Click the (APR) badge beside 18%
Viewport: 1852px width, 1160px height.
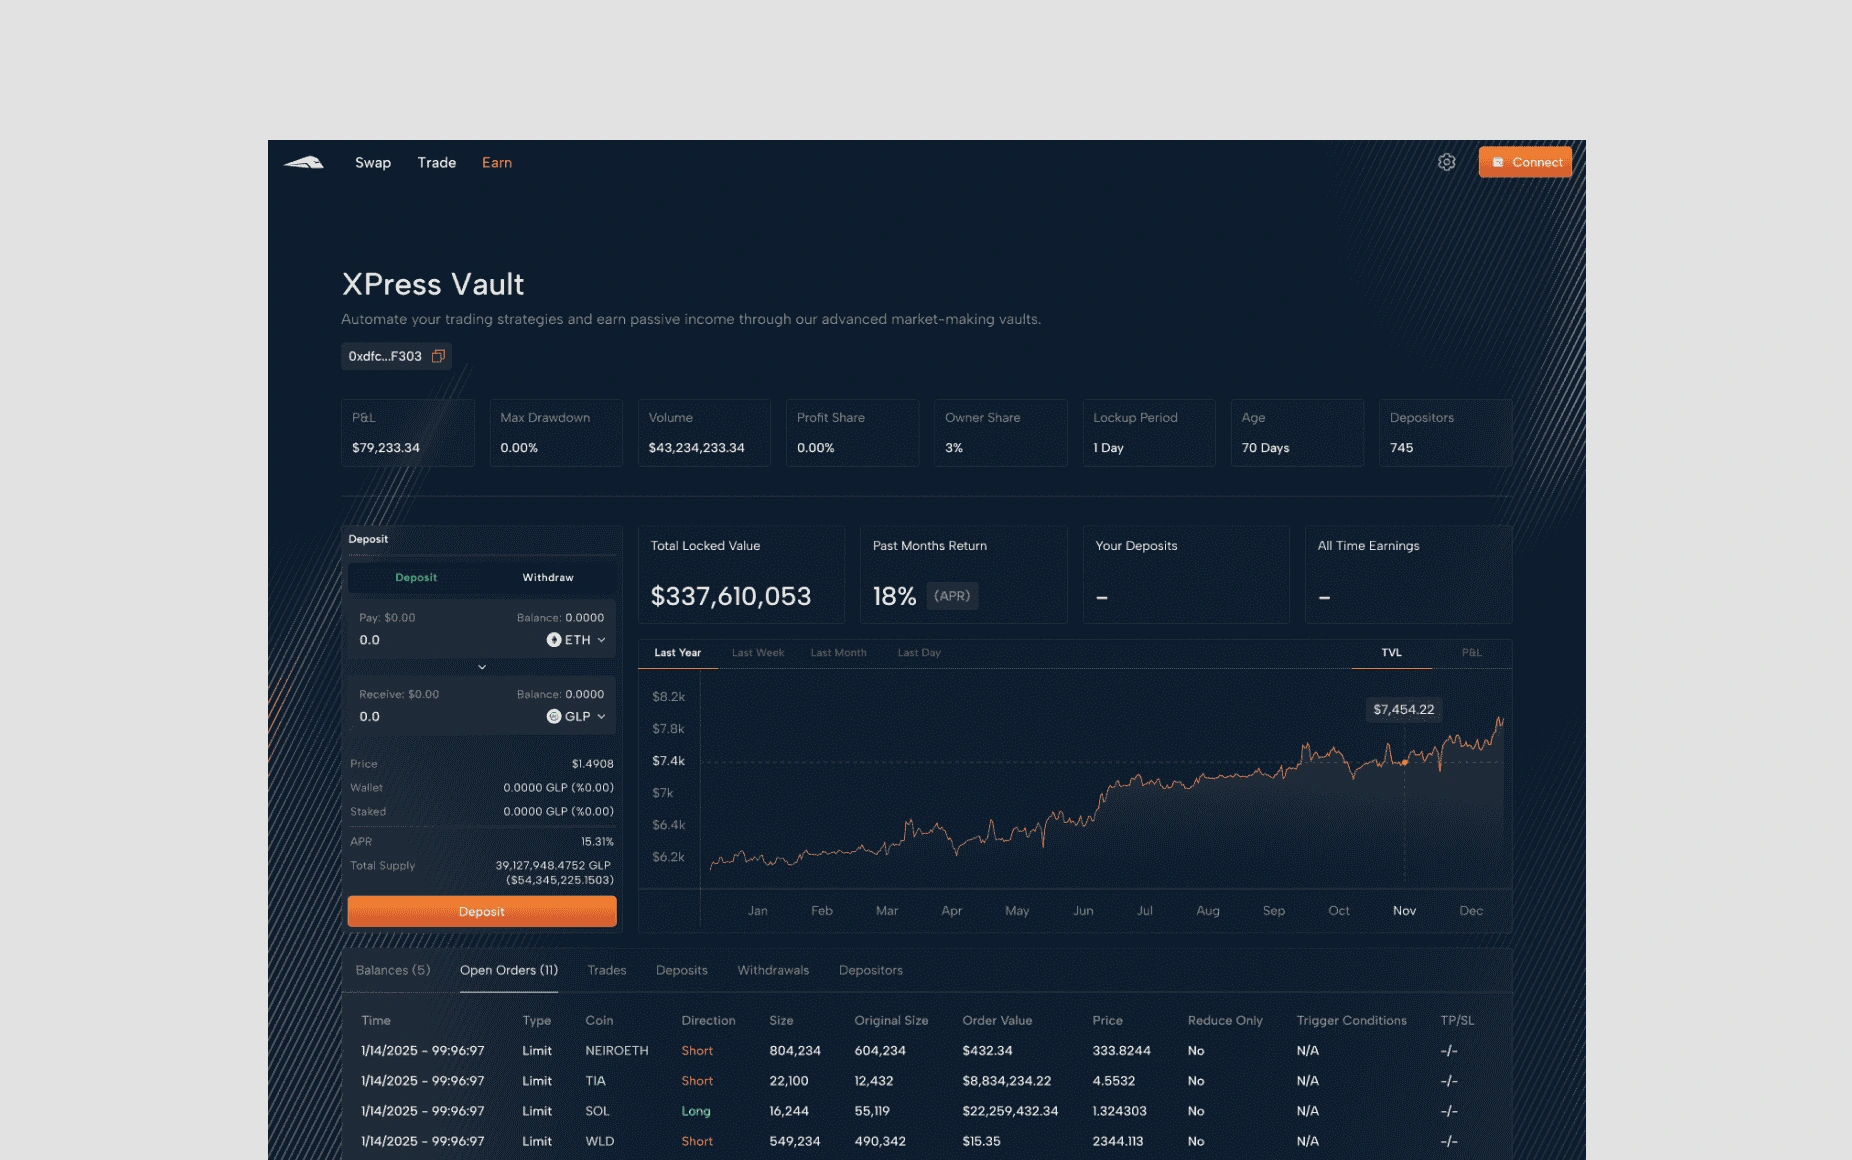pyautogui.click(x=952, y=596)
